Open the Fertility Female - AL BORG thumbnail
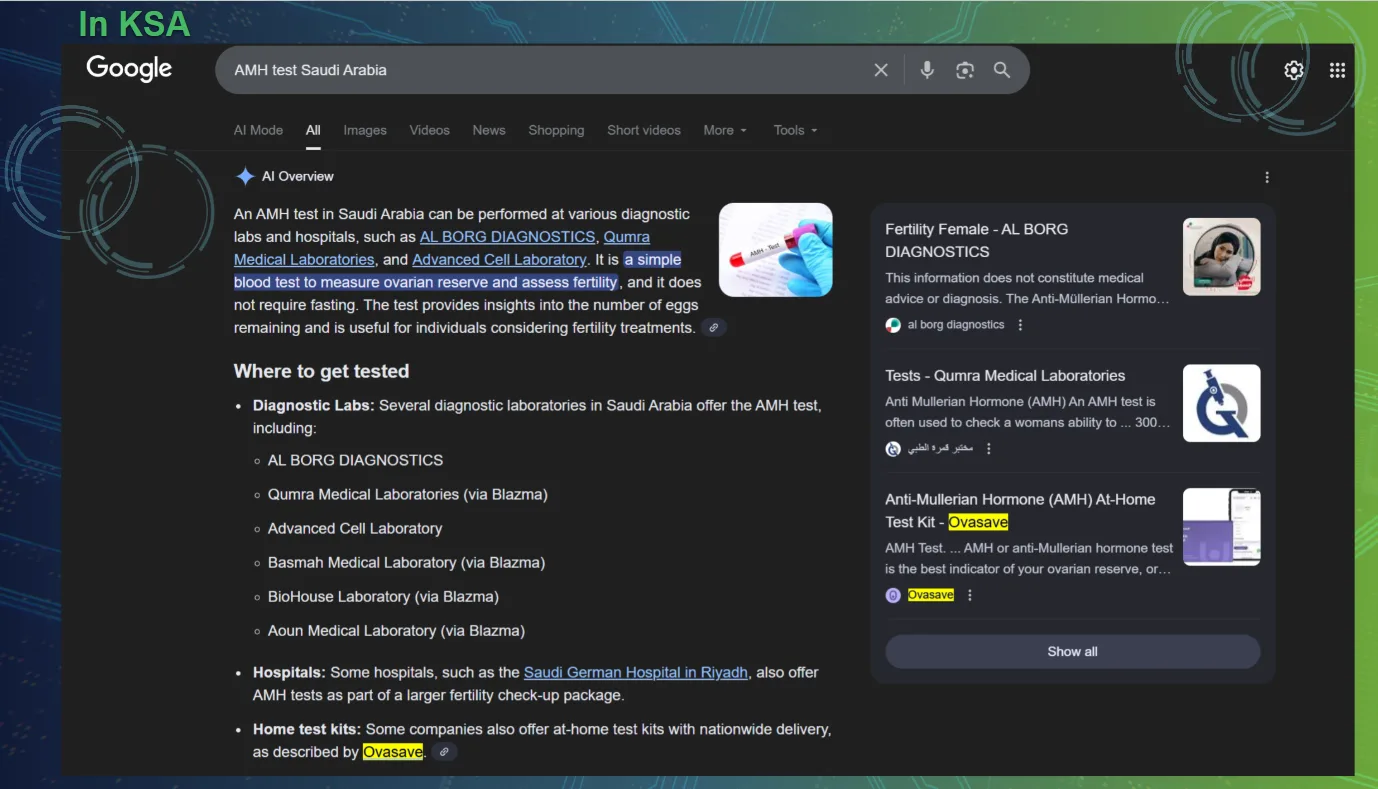1378x789 pixels. (x=1221, y=257)
